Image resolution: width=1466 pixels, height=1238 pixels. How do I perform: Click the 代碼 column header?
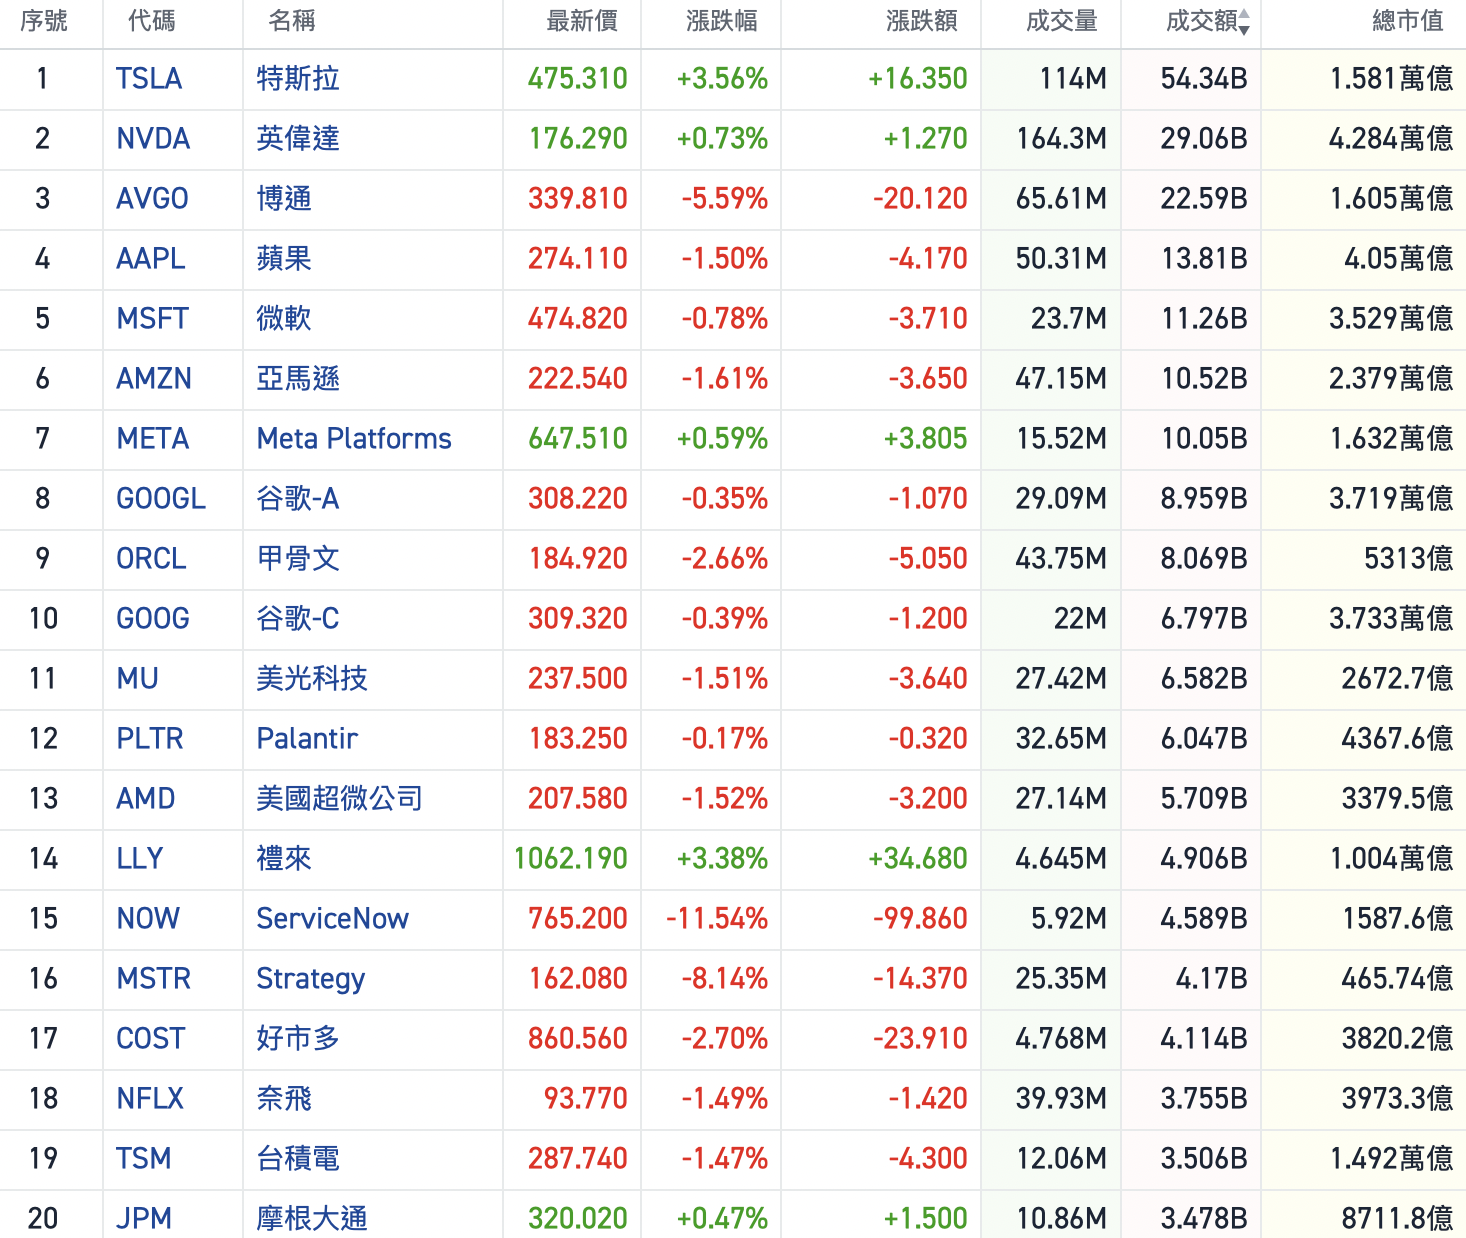click(x=151, y=21)
